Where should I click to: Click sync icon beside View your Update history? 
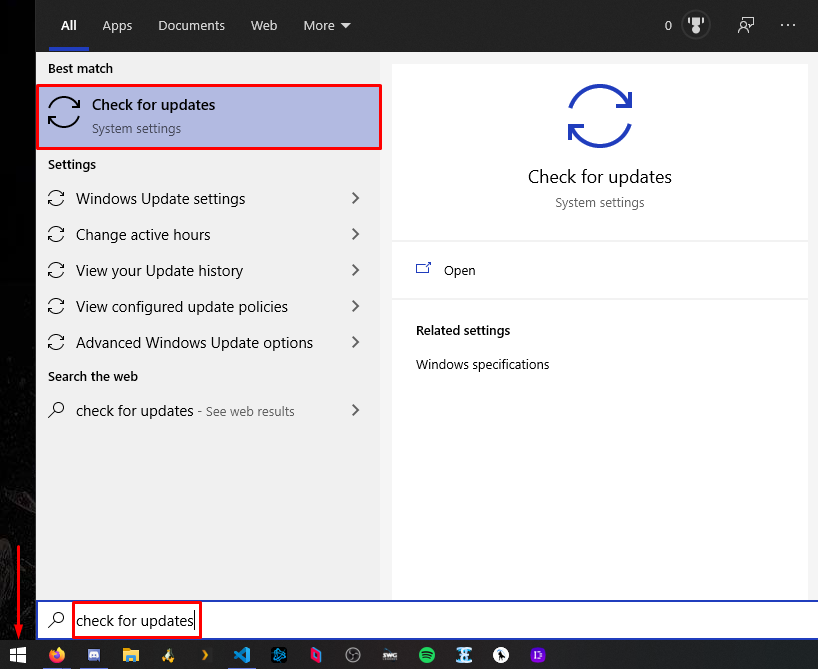[x=56, y=270]
